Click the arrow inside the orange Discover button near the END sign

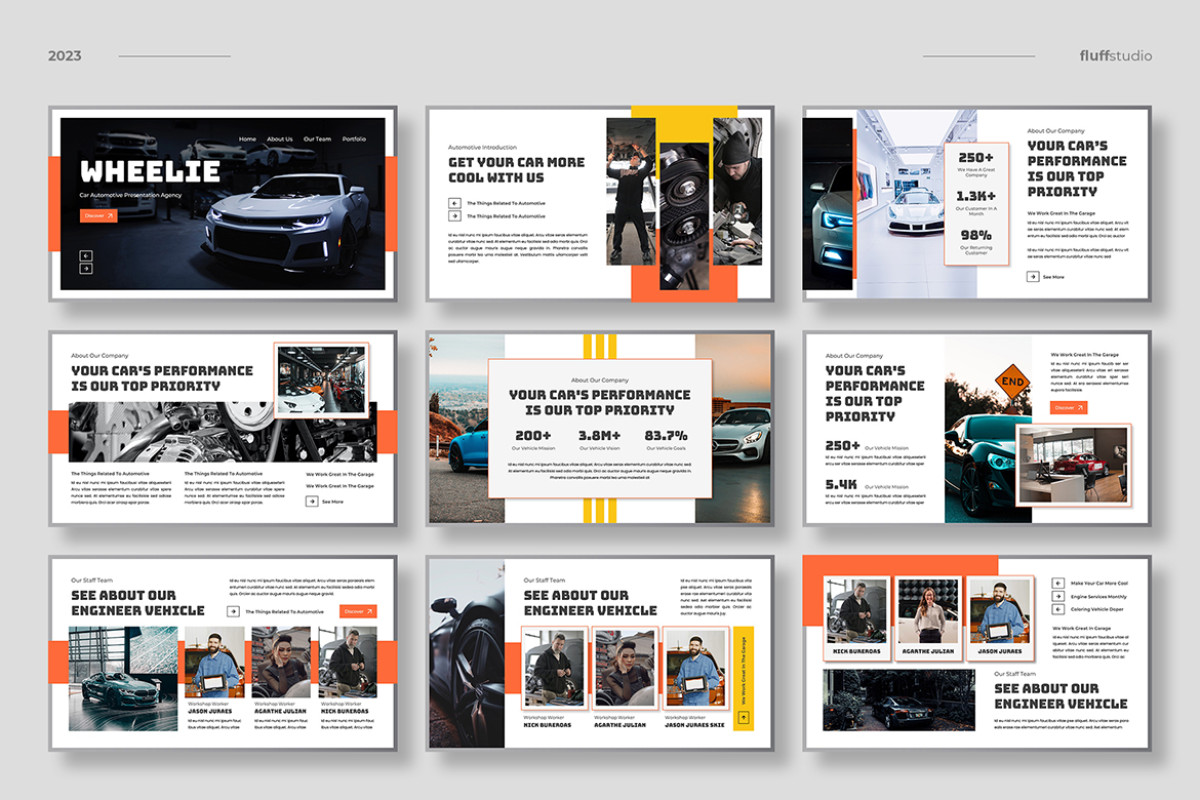(1080, 408)
